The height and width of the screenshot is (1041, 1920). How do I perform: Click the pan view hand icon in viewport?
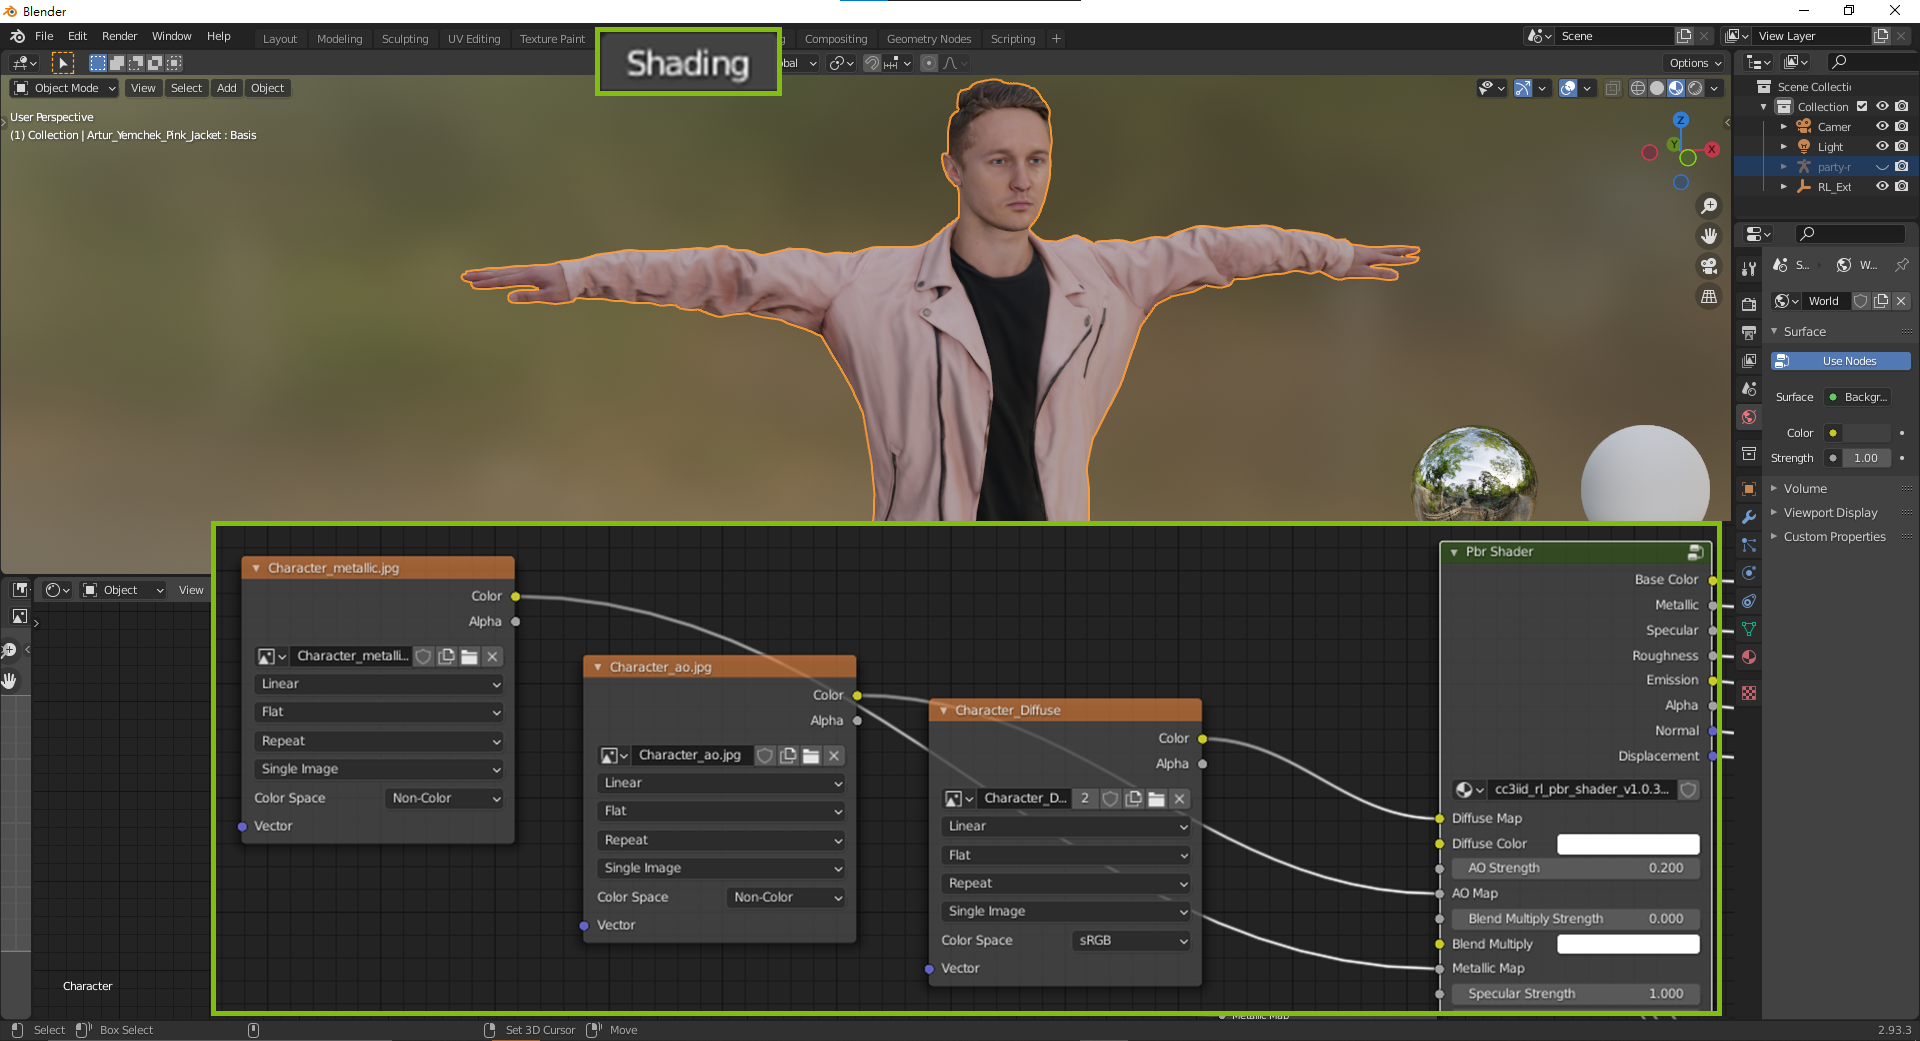pos(1710,236)
